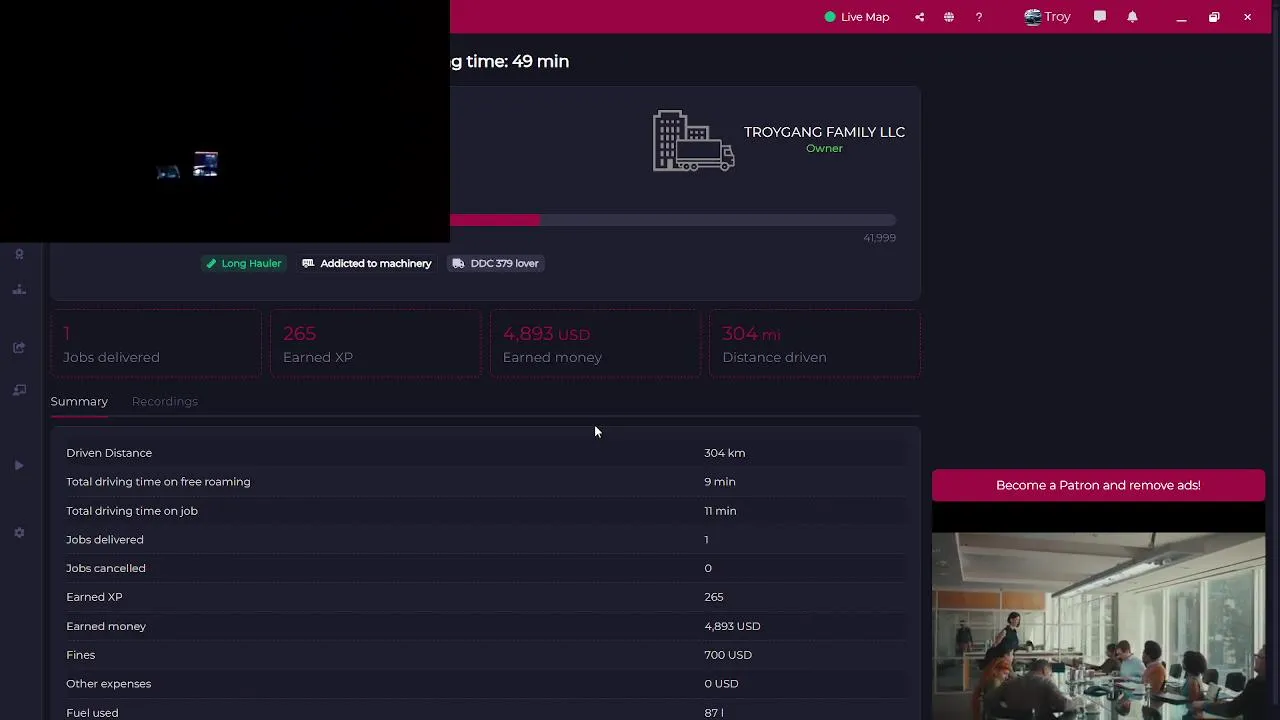The image size is (1280, 720).
Task: Switch to the Summary tab
Action: pos(79,401)
